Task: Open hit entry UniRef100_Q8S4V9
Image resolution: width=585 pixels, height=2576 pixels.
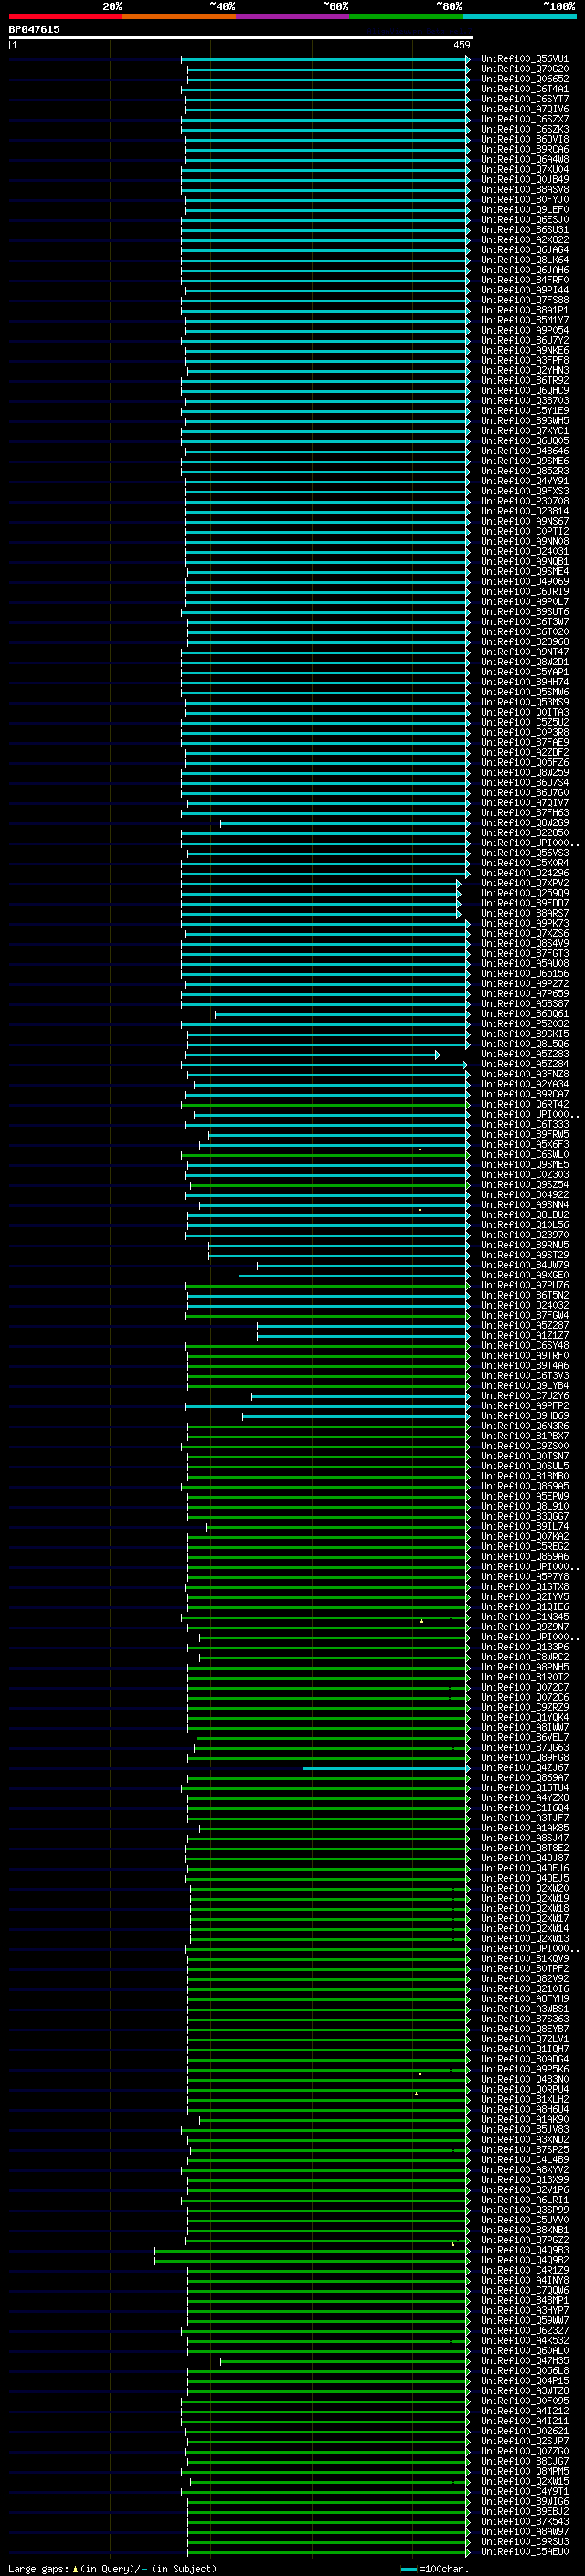Action: tap(524, 943)
